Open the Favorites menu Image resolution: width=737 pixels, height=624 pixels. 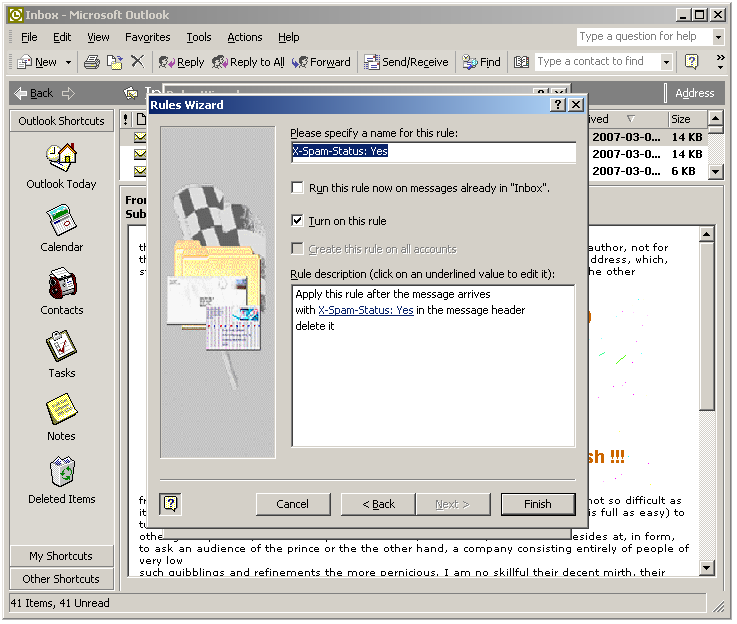pos(147,37)
